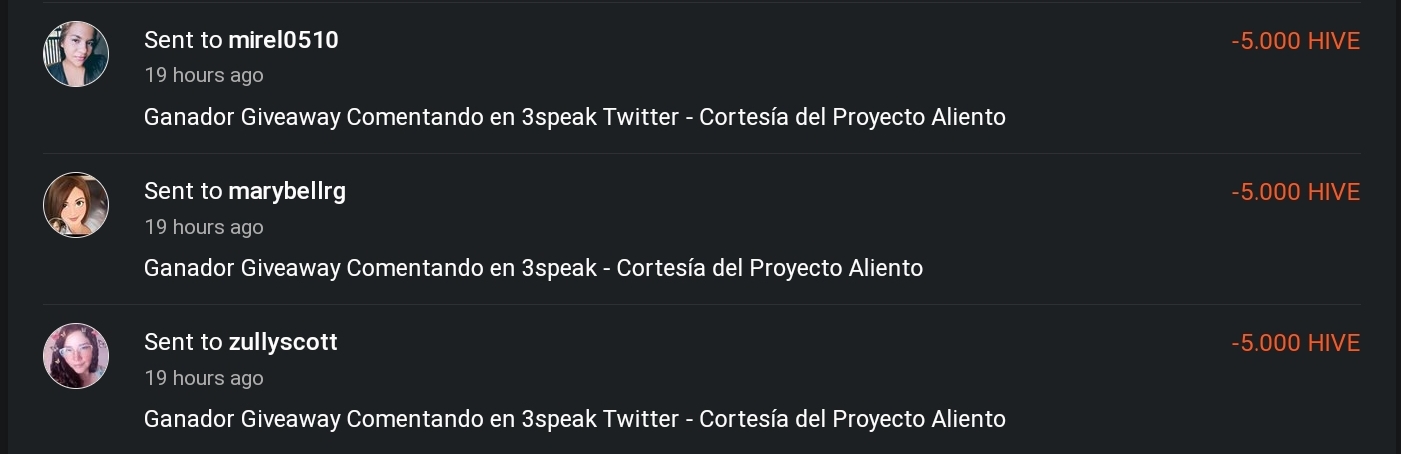Open the marybellrg username link
The height and width of the screenshot is (454, 1401).
[287, 192]
